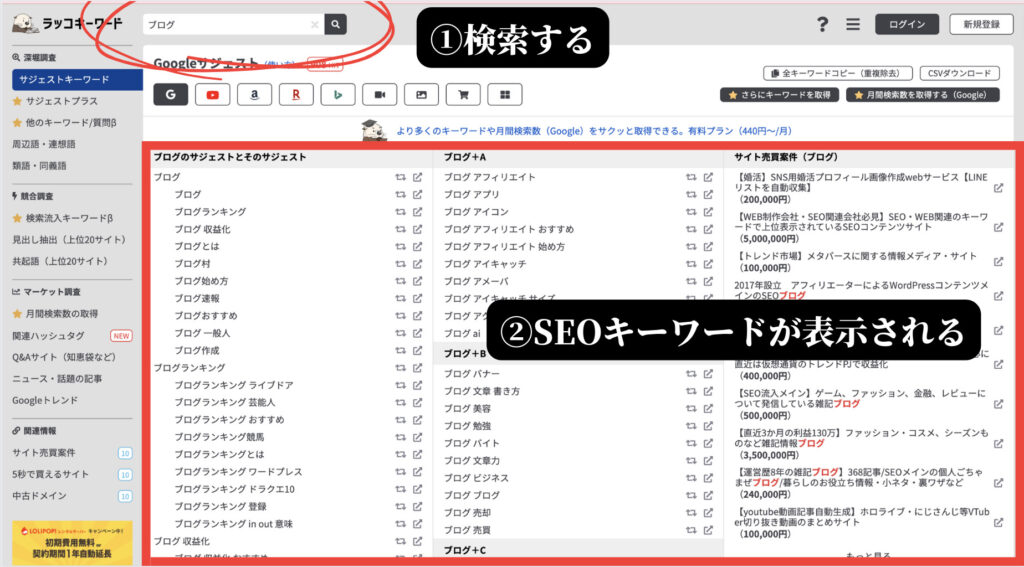Viewport: 1024px width, 567px height.
Task: Open external link icon for ブログ村 row
Action: [x=418, y=264]
